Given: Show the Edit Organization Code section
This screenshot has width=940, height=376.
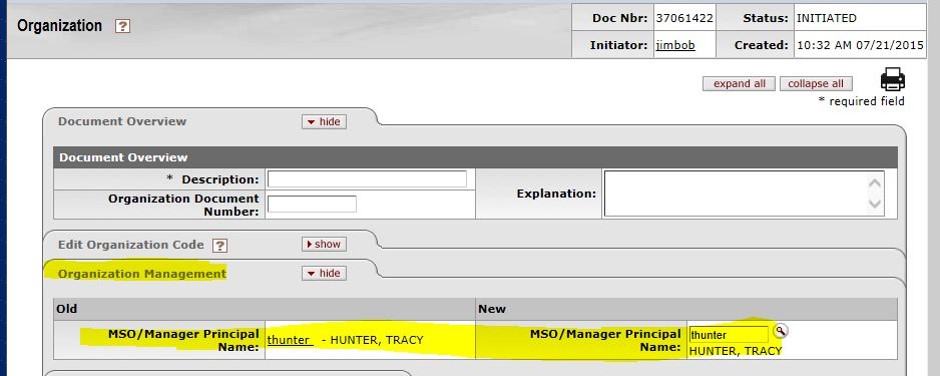Looking at the screenshot, I should click(x=324, y=244).
